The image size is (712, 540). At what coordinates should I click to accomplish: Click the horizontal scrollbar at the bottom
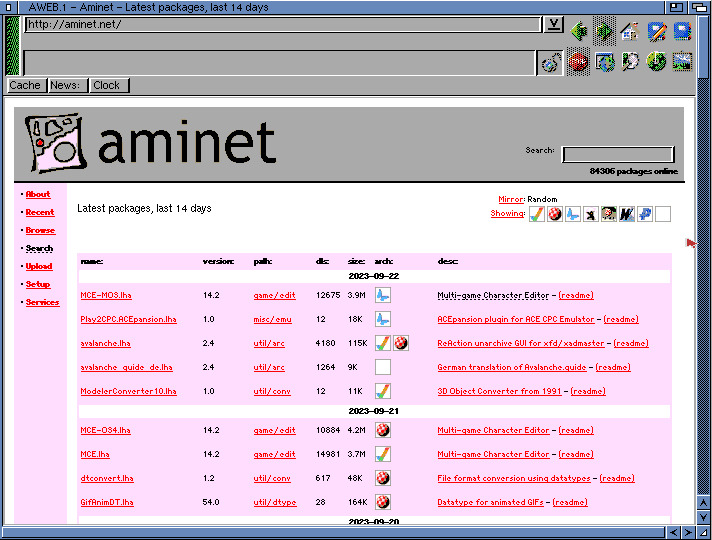[x=334, y=532]
